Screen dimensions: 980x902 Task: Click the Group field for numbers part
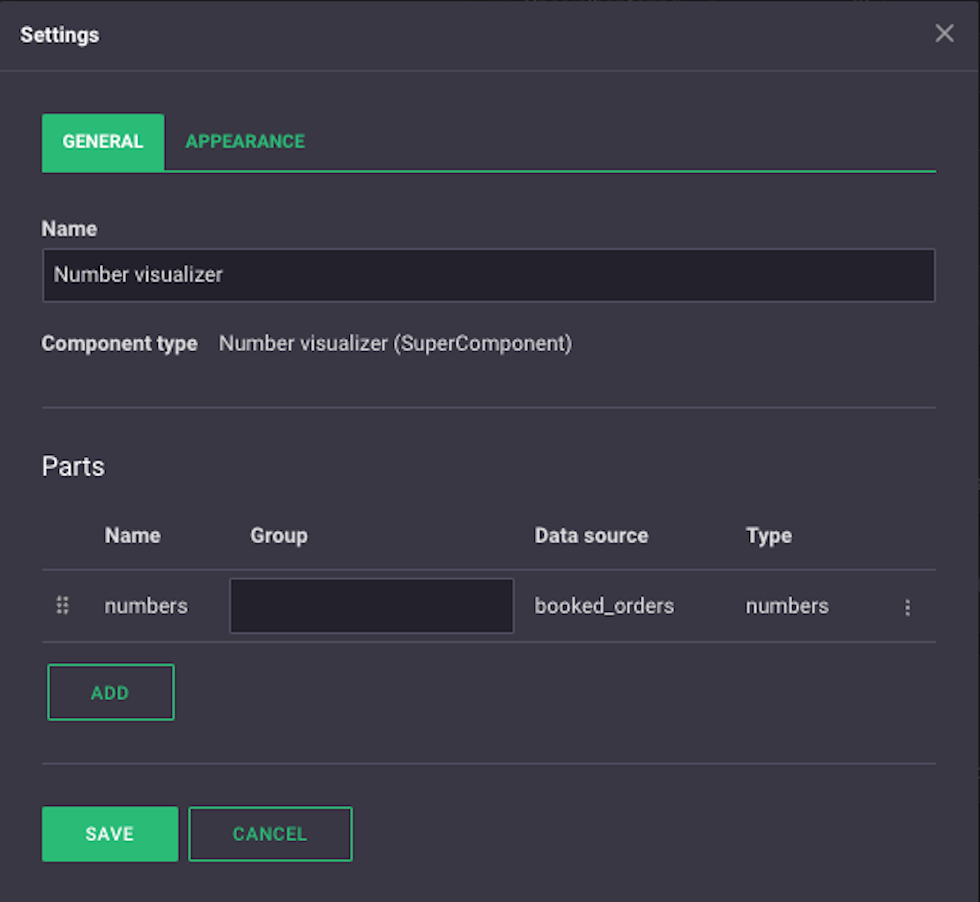tap(372, 606)
